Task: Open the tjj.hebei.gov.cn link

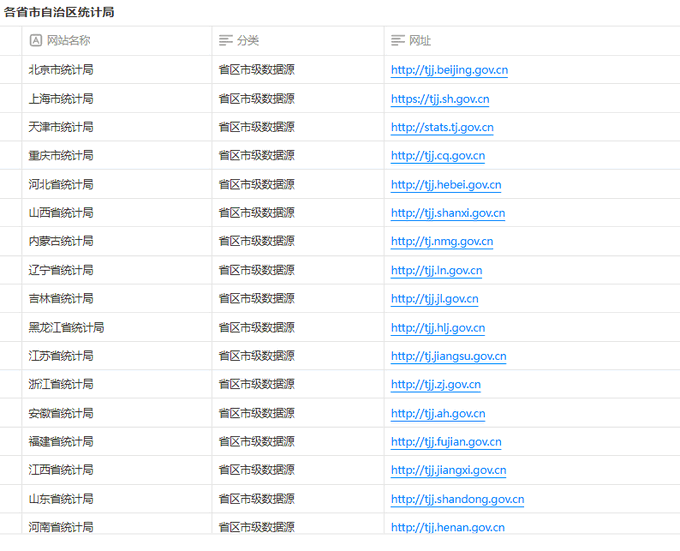Action: (x=446, y=185)
